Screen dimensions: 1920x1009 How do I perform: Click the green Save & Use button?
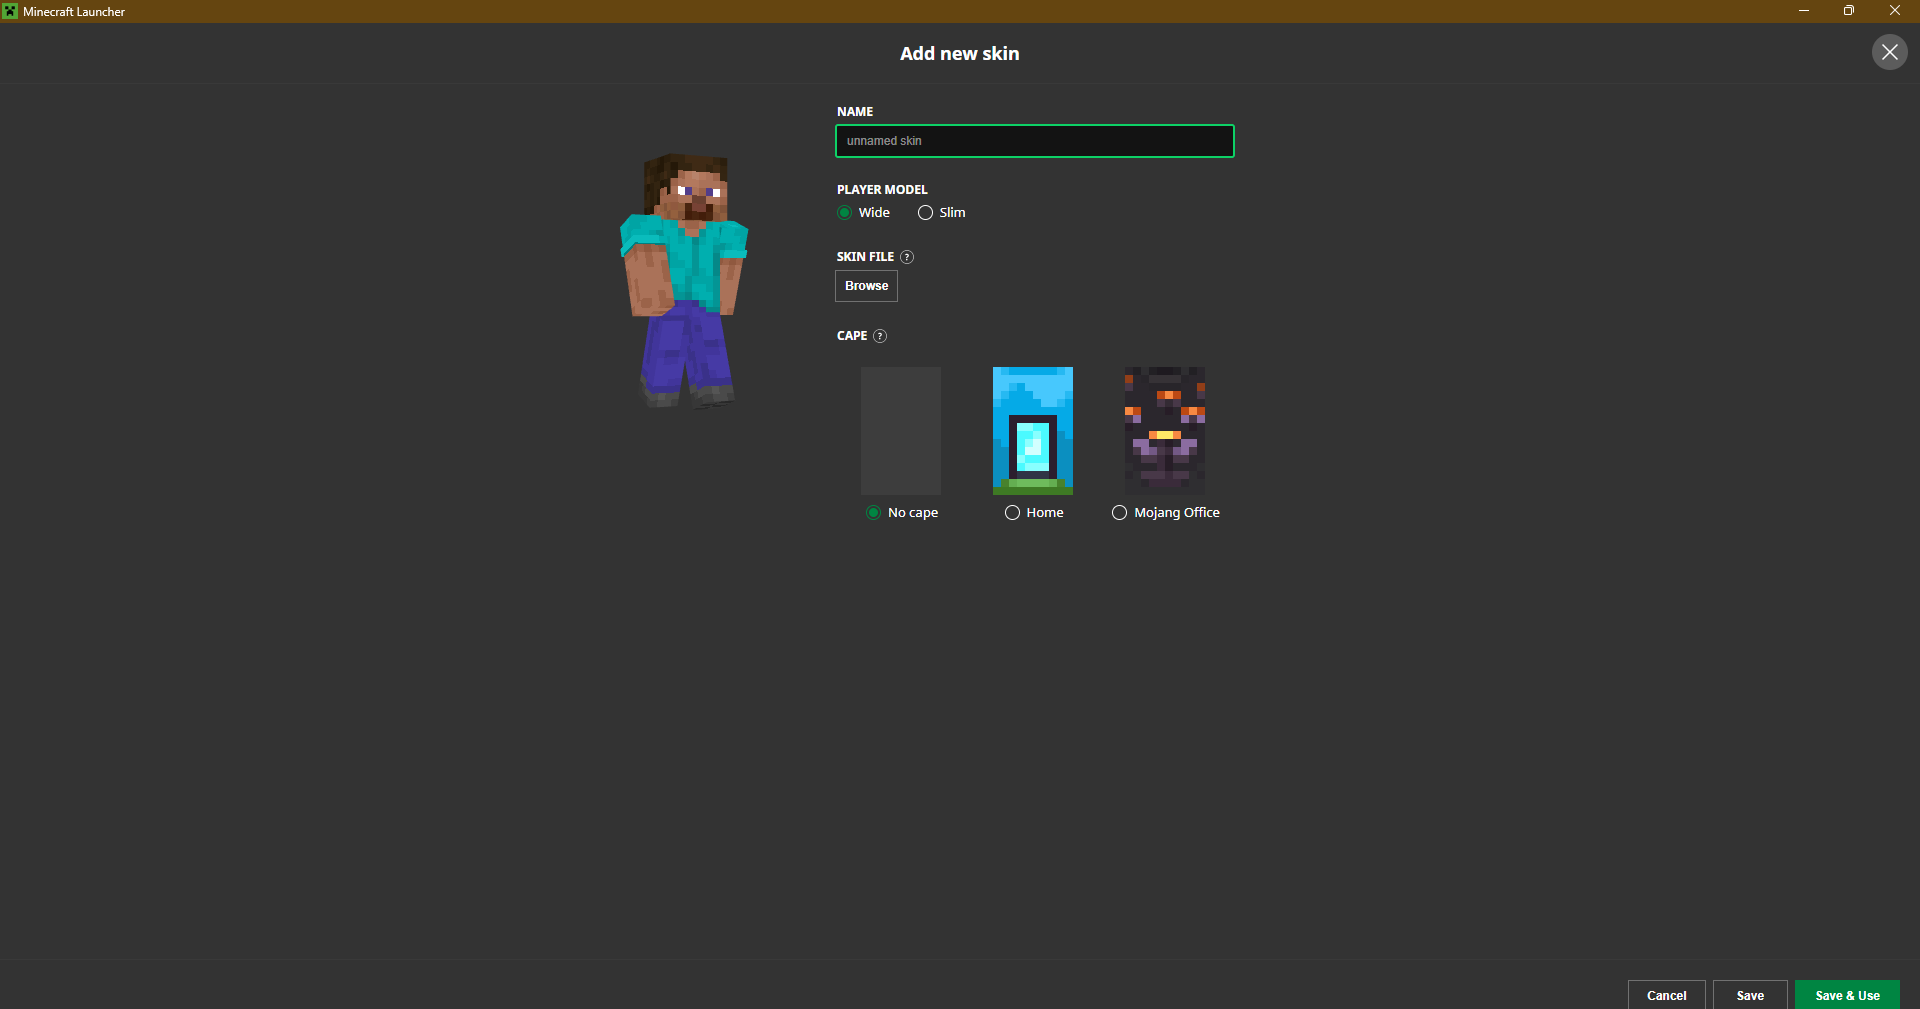1846,995
